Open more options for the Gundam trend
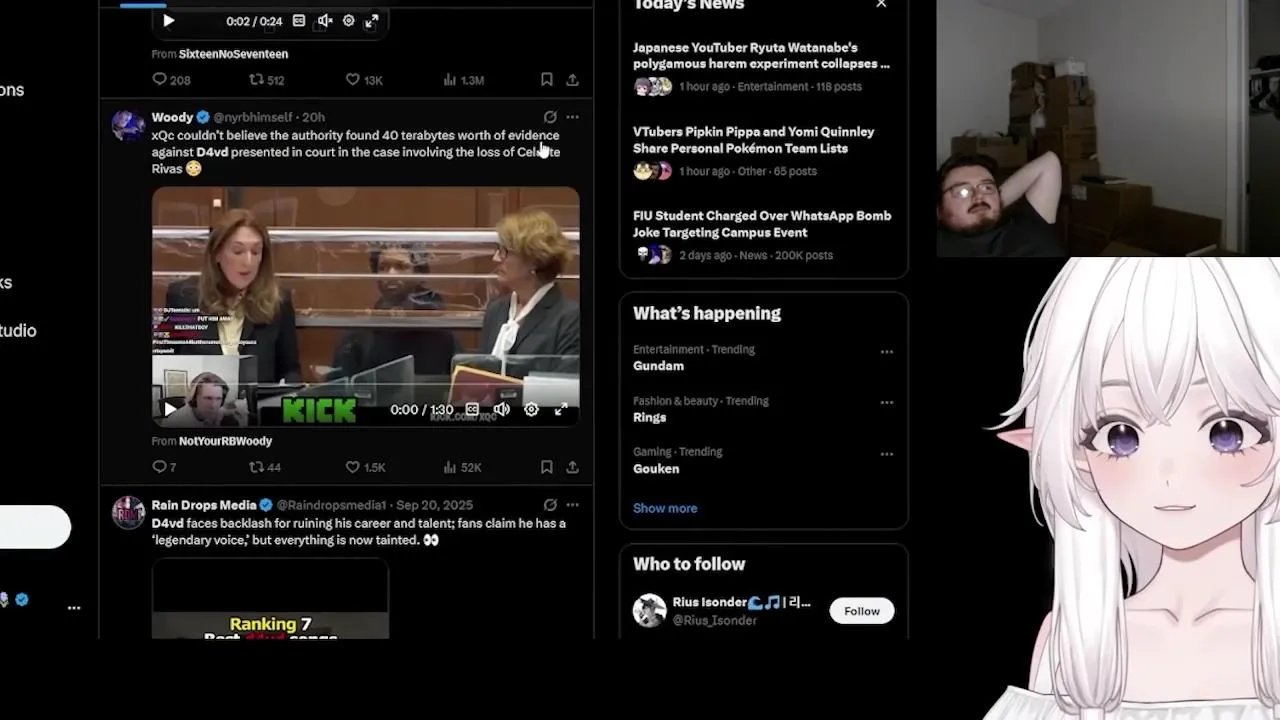This screenshot has width=1280, height=720. 886,352
